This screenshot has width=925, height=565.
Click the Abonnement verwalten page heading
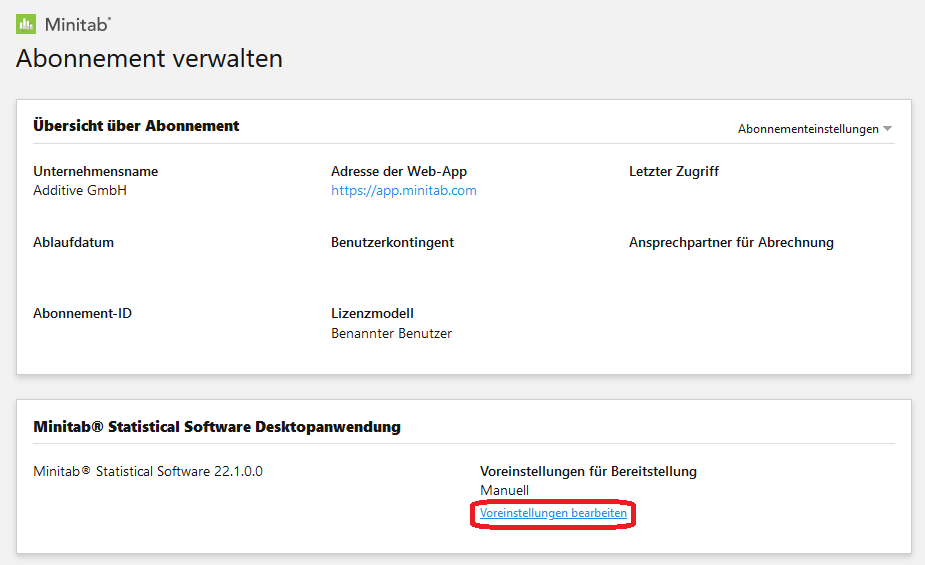pos(149,58)
